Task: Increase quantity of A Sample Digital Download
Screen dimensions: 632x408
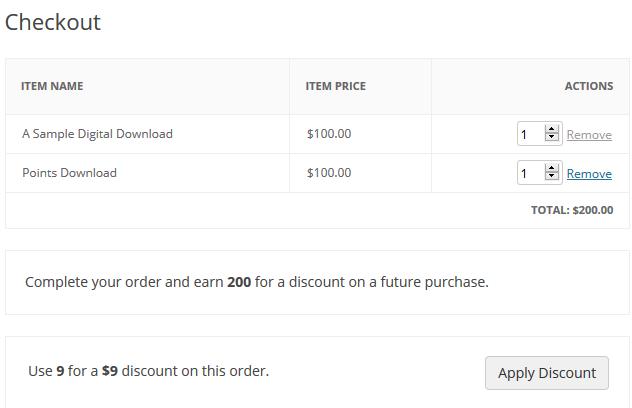Action: [x=551, y=129]
